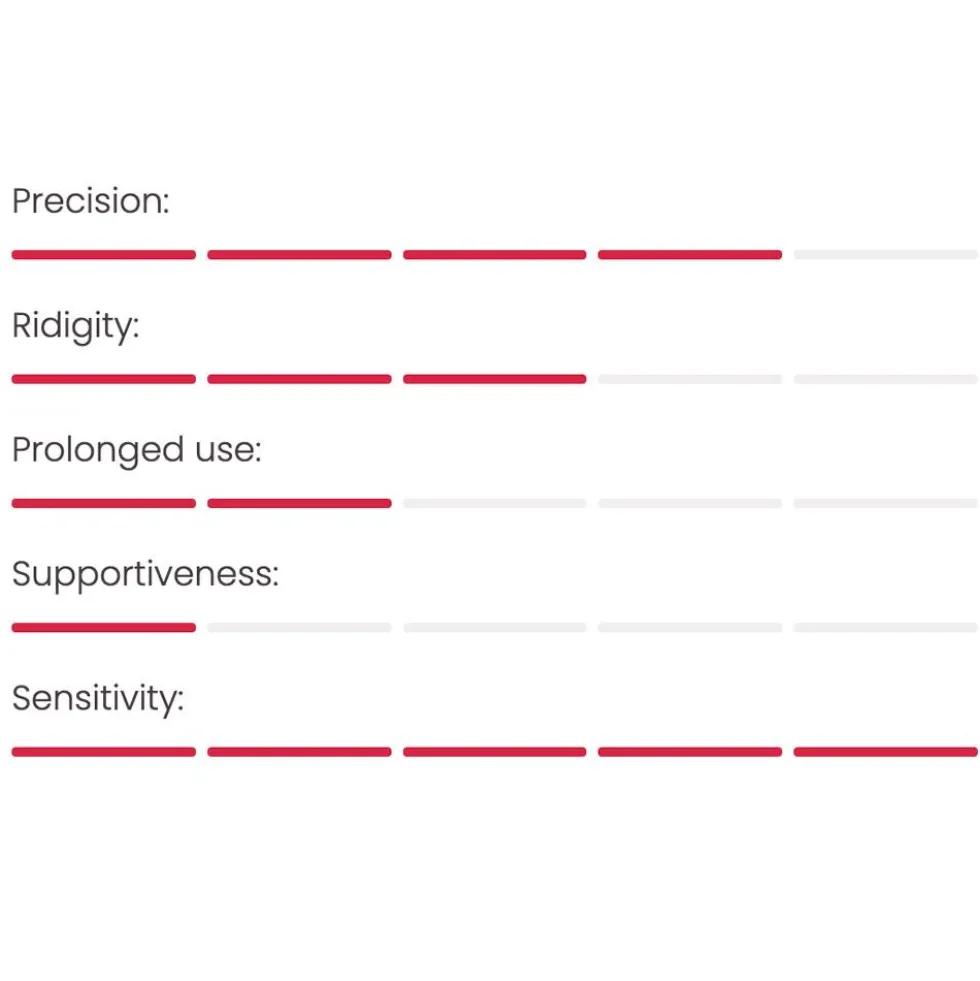The image size is (980, 981).
Task: Select the empty fourth Ridigity segment
Action: pos(690,379)
